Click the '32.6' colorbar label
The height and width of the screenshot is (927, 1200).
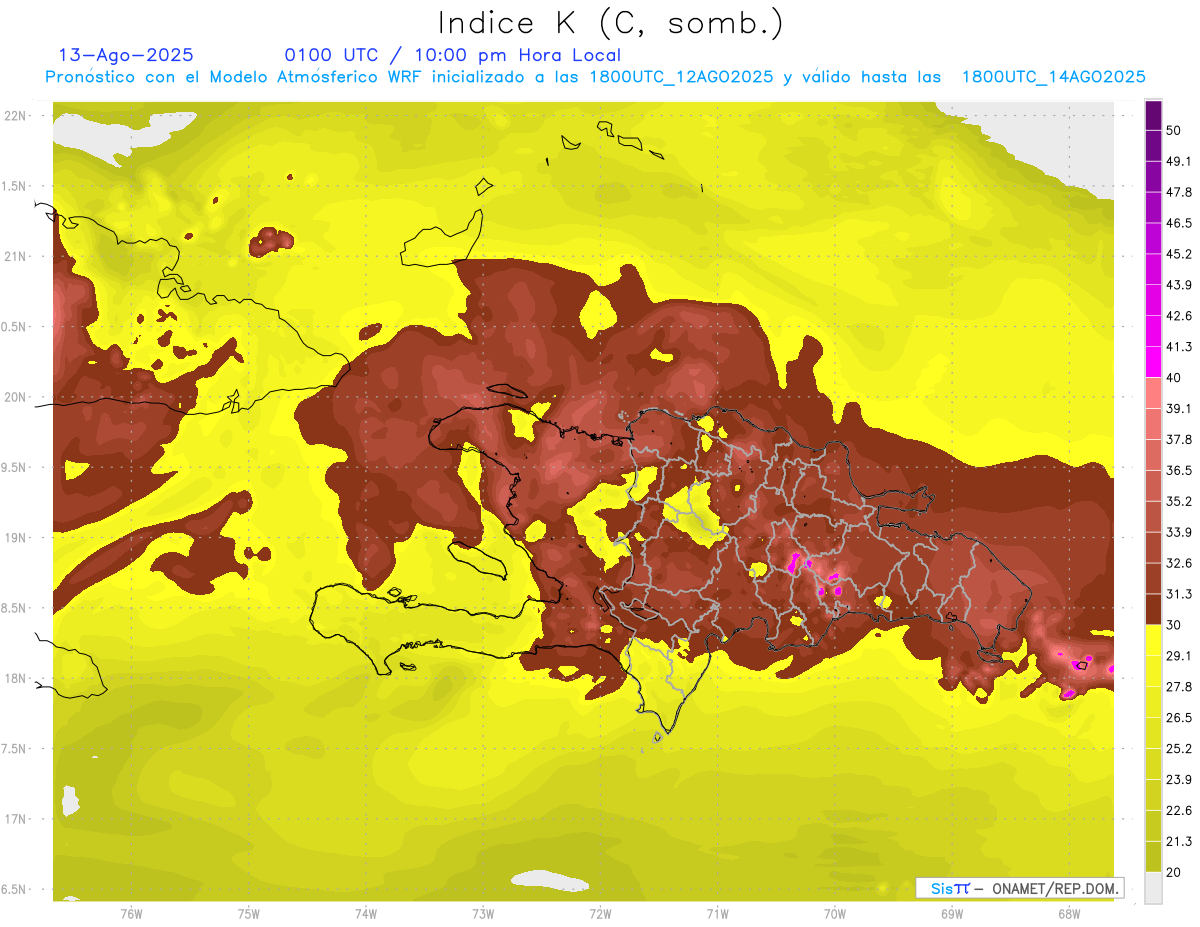1179,563
